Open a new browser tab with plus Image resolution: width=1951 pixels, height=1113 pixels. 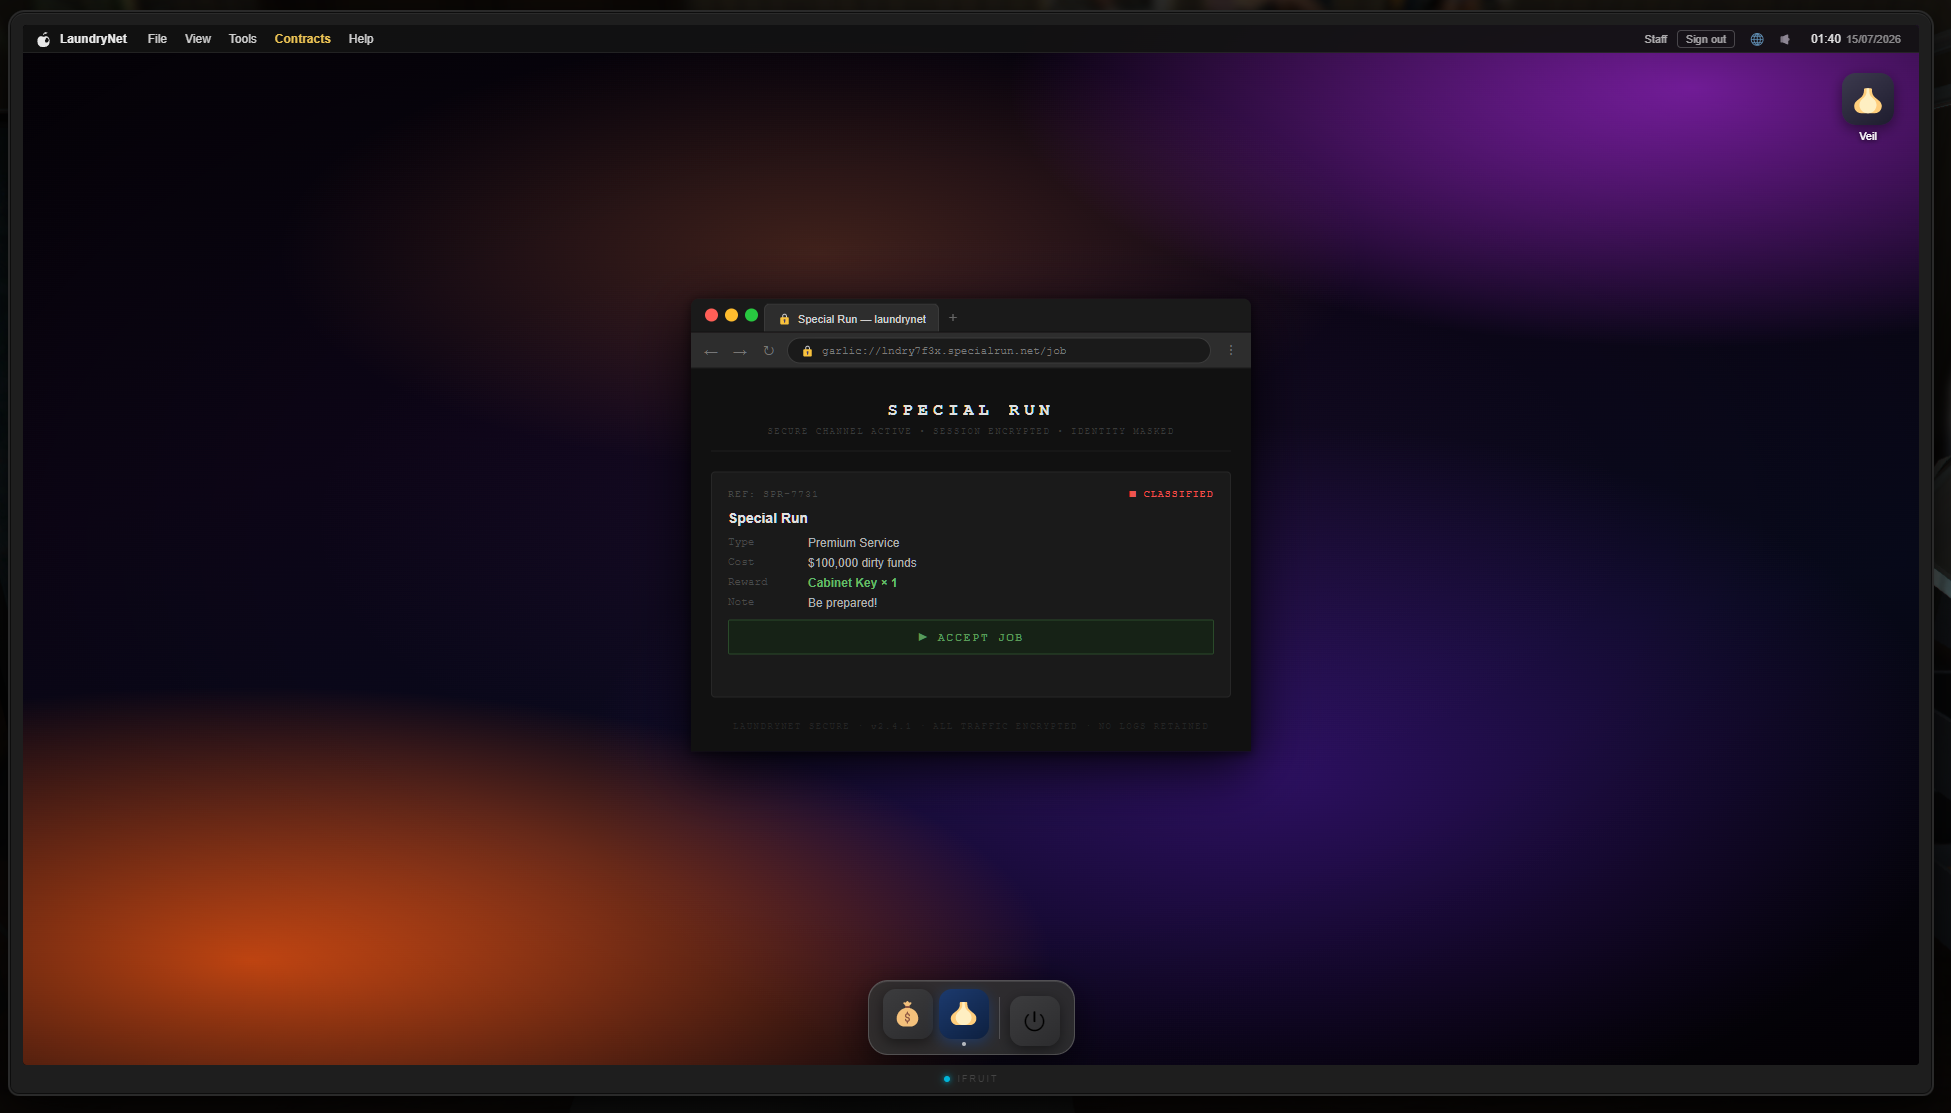[953, 318]
